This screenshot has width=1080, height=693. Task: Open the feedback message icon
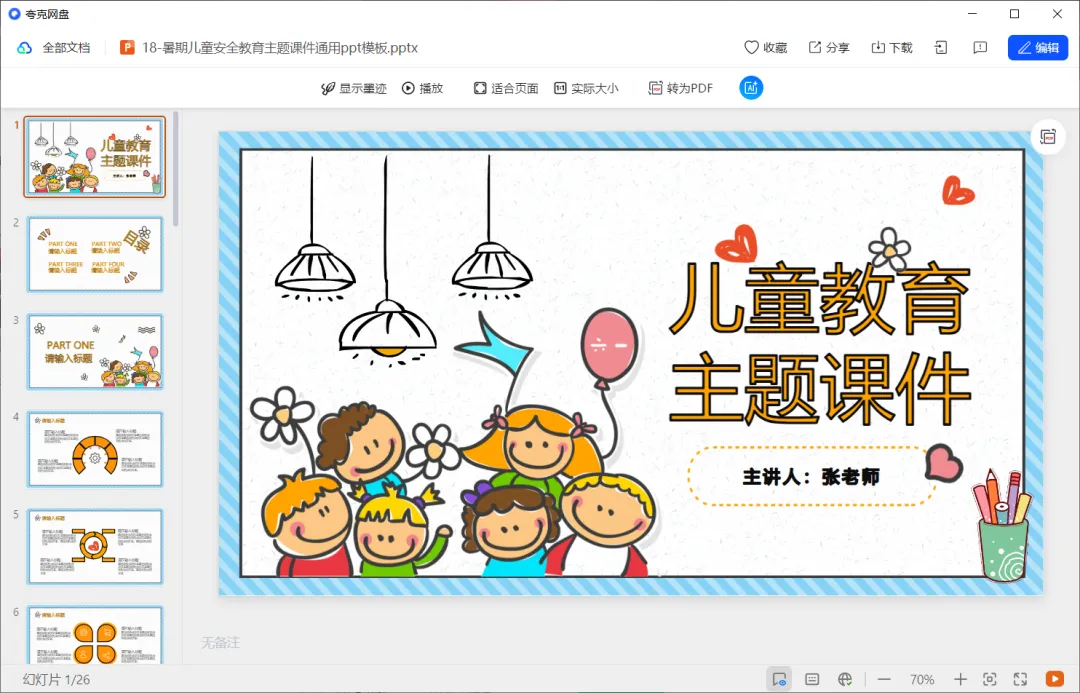click(980, 48)
